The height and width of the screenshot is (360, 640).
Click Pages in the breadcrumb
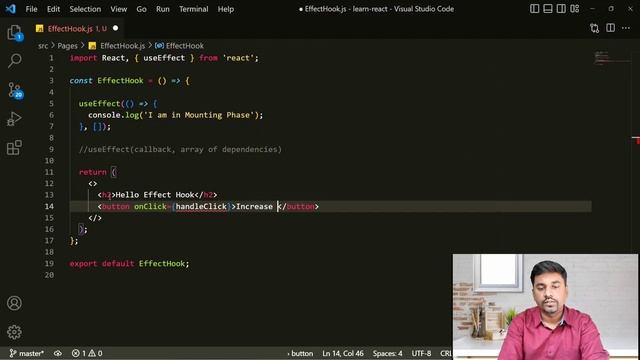pyautogui.click(x=67, y=46)
